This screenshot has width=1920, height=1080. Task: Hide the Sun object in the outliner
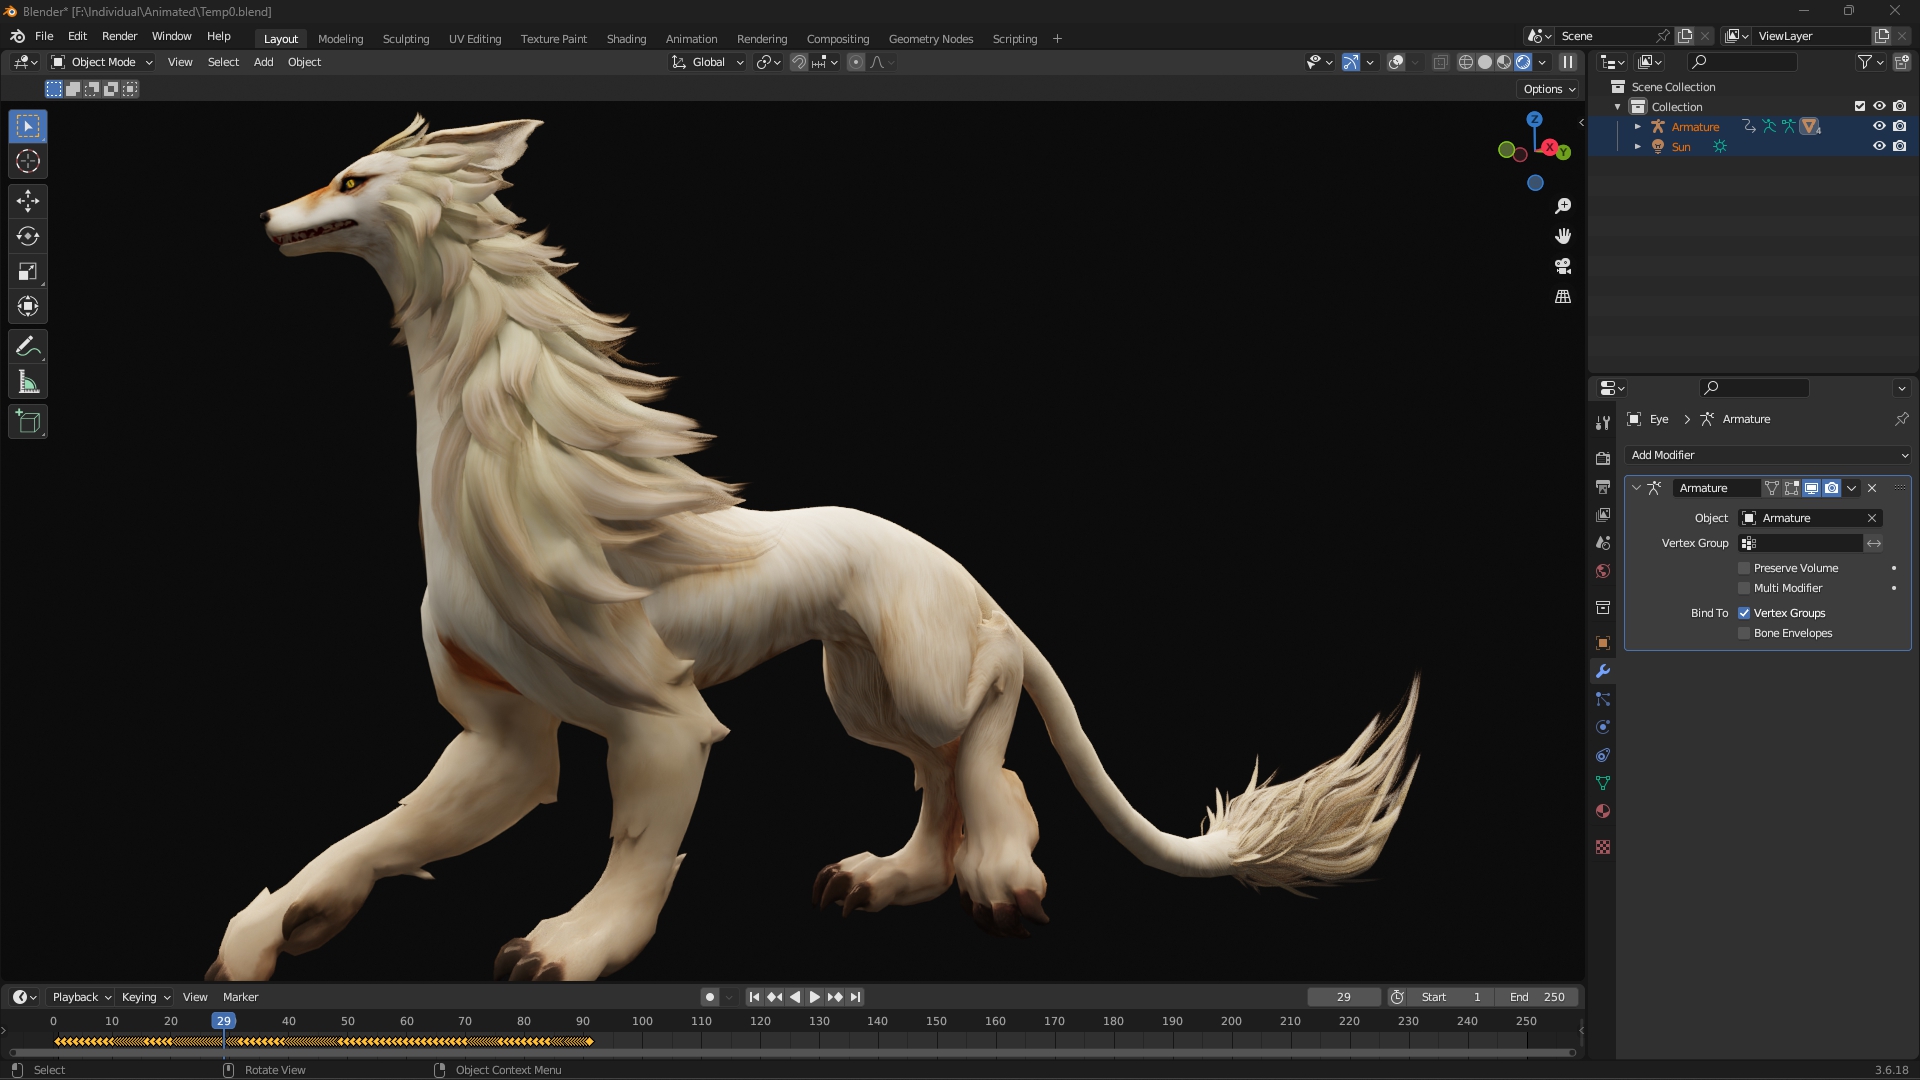[x=1879, y=146]
